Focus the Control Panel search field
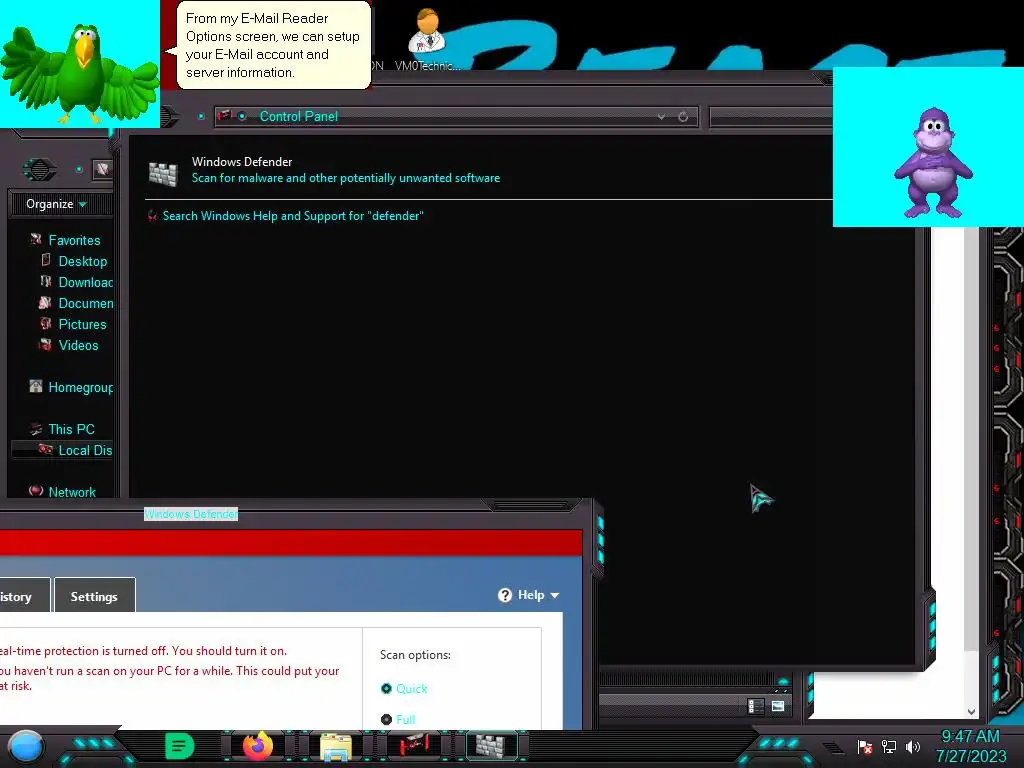Screen dimensions: 1024x768 point(771,117)
